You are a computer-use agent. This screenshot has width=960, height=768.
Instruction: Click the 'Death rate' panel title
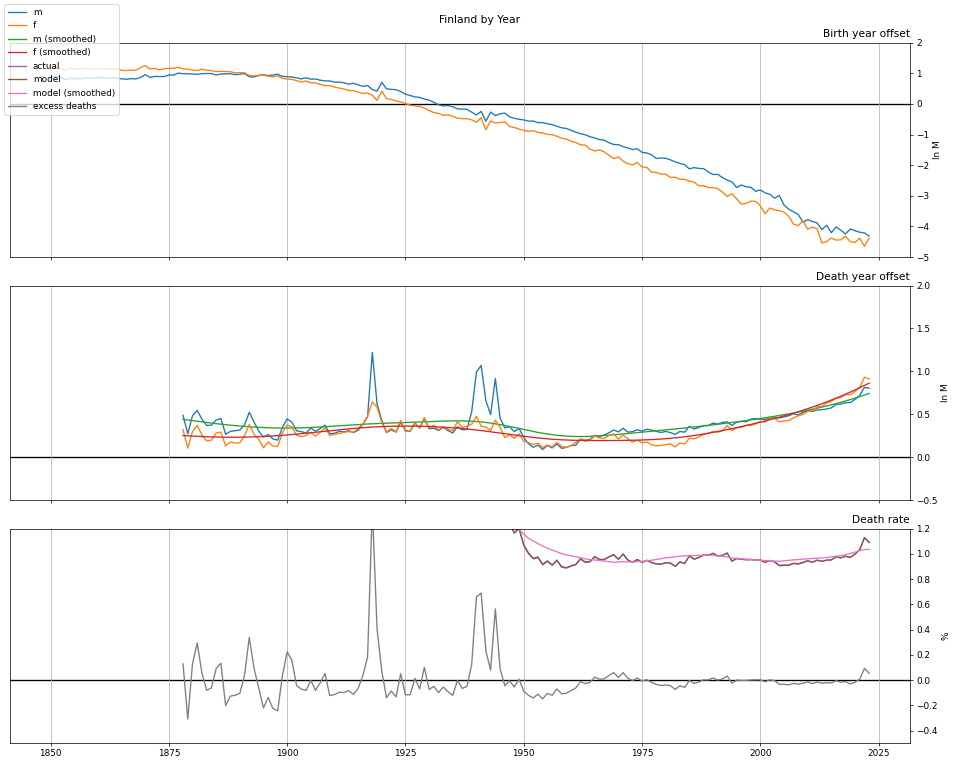tap(880, 520)
